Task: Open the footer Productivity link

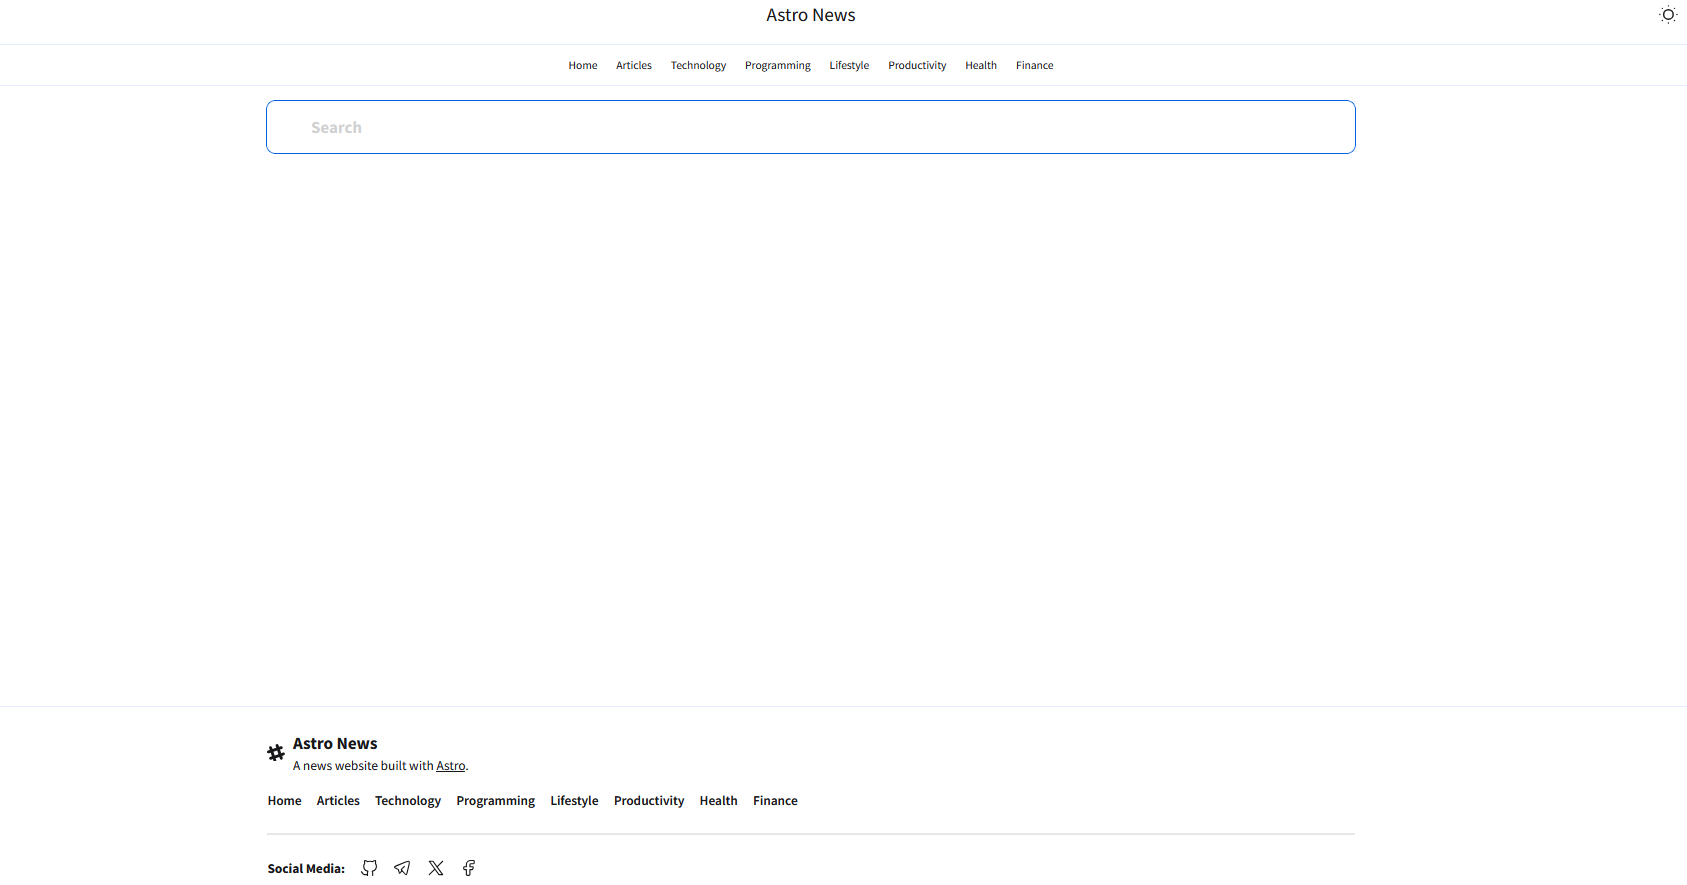Action: tap(648, 801)
